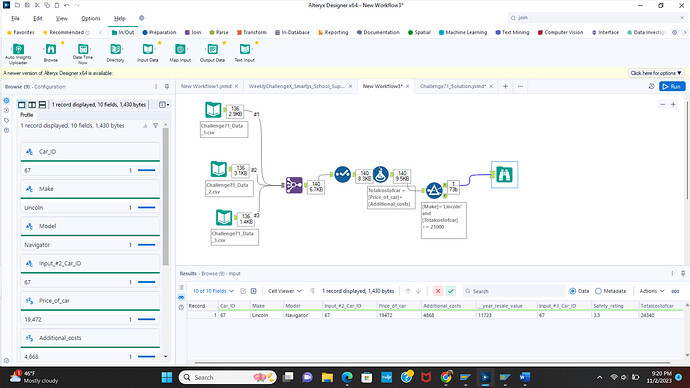The width and height of the screenshot is (690, 388).
Task: Select the Directory tool
Action: coord(115,53)
